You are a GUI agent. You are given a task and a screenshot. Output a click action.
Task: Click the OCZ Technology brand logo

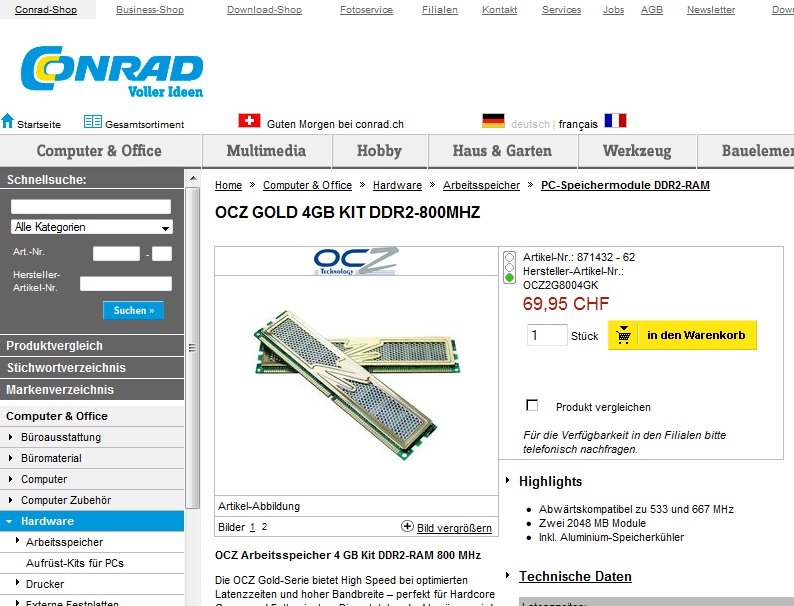[x=356, y=261]
